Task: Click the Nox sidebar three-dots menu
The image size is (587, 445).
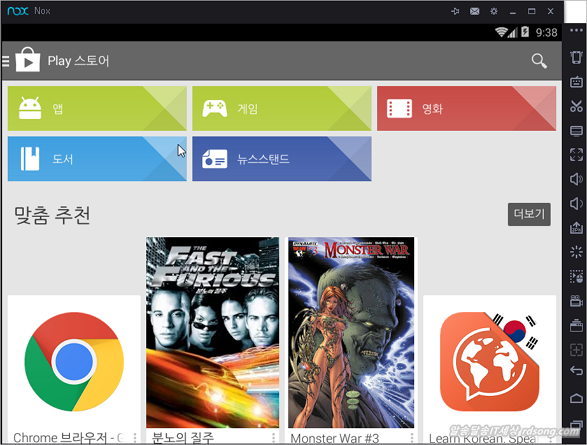Action: coord(577,31)
